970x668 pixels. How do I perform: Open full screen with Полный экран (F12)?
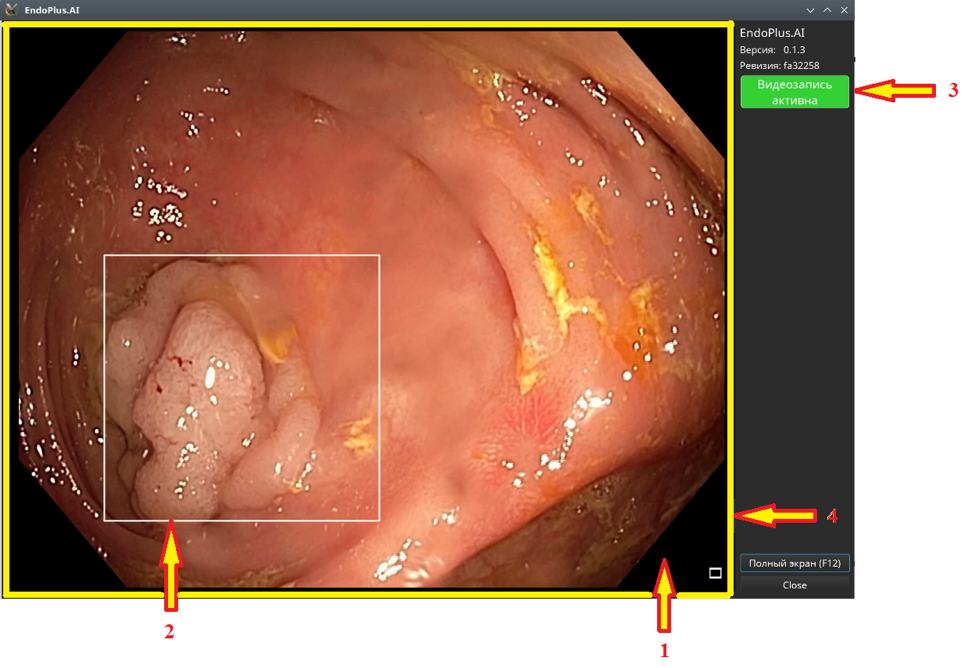(x=794, y=563)
